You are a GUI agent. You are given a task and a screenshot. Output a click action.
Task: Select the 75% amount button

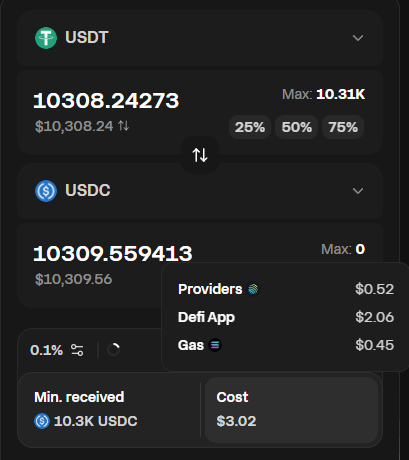343,127
